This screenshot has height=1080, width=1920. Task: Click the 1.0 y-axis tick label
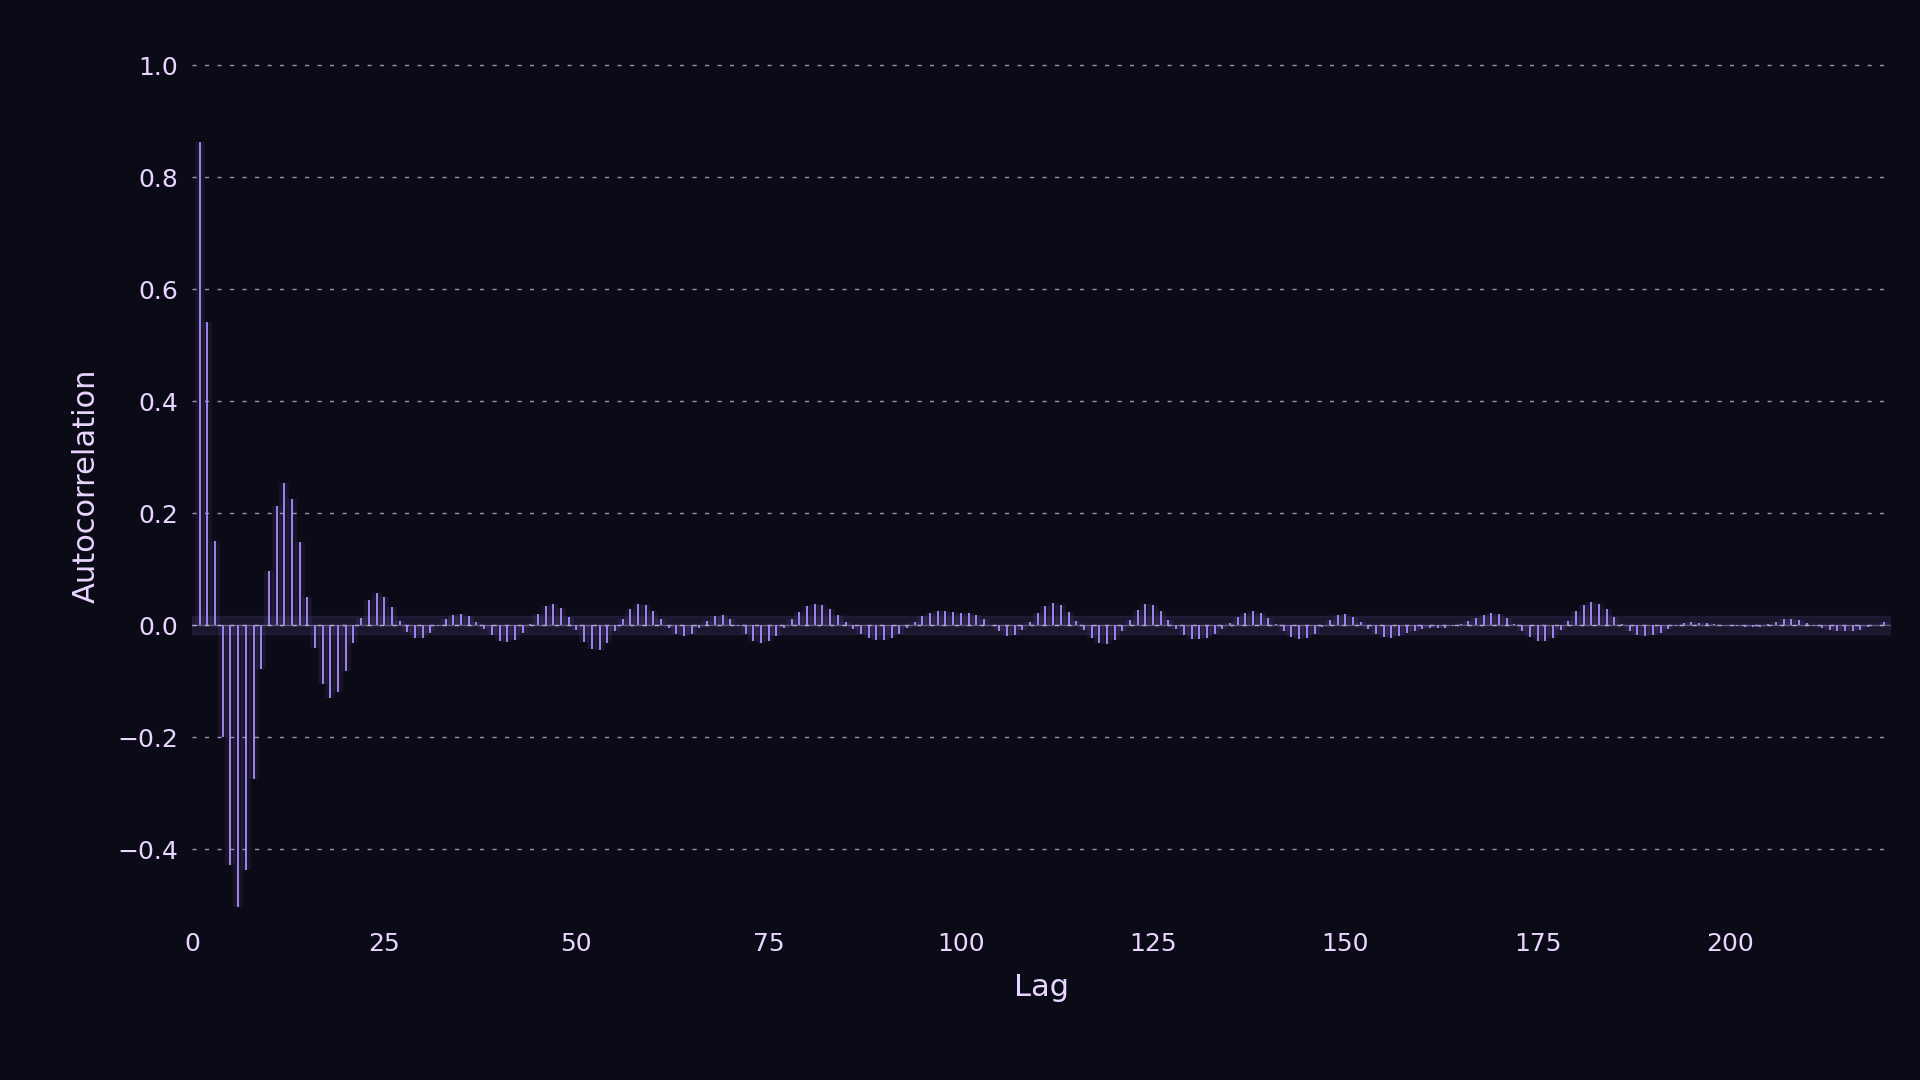click(x=158, y=67)
